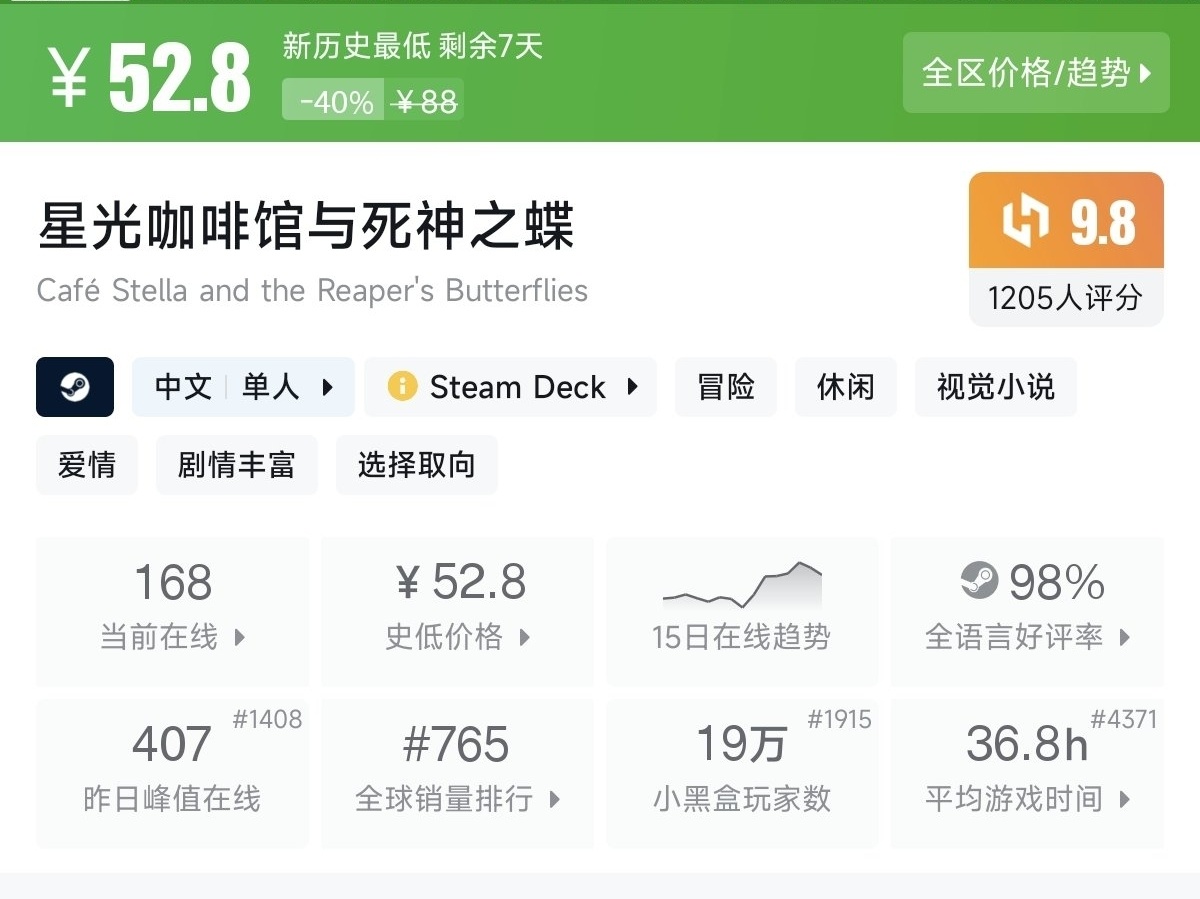
Task: Click the yellow Steam Deck info icon
Action: [x=402, y=387]
